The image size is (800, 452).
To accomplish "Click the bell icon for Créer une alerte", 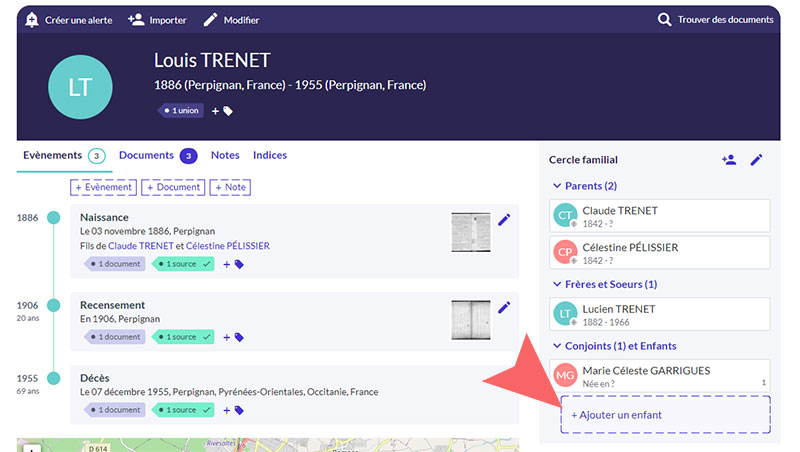I will 32,20.
